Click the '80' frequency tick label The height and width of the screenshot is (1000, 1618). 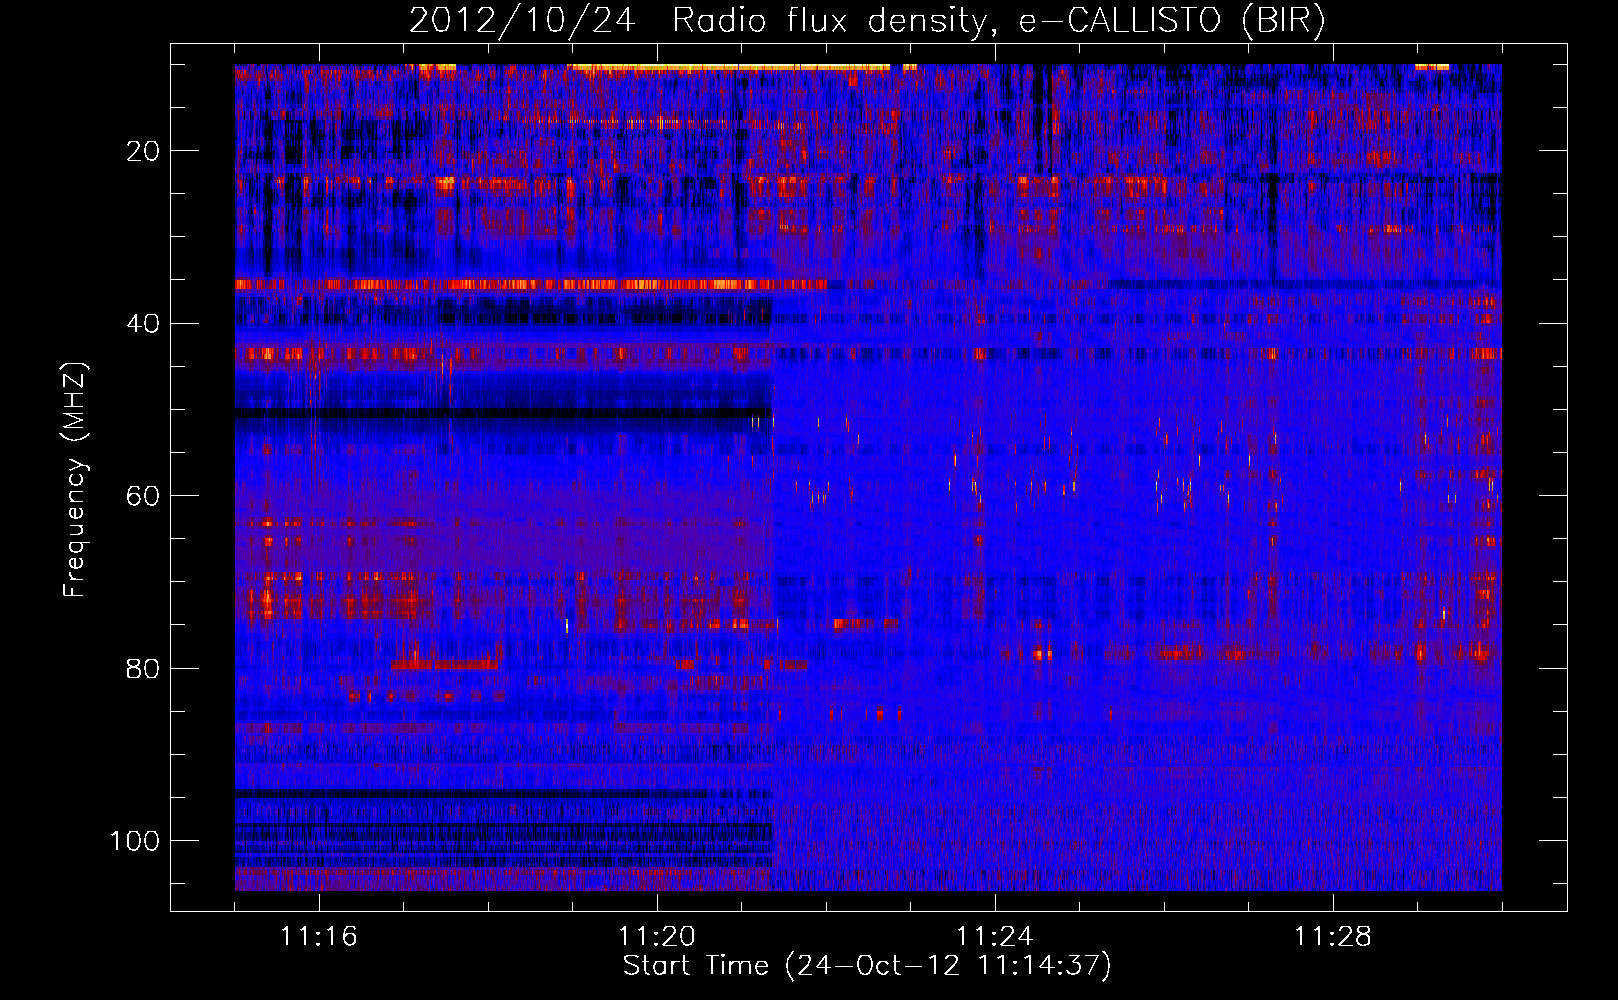point(144,668)
